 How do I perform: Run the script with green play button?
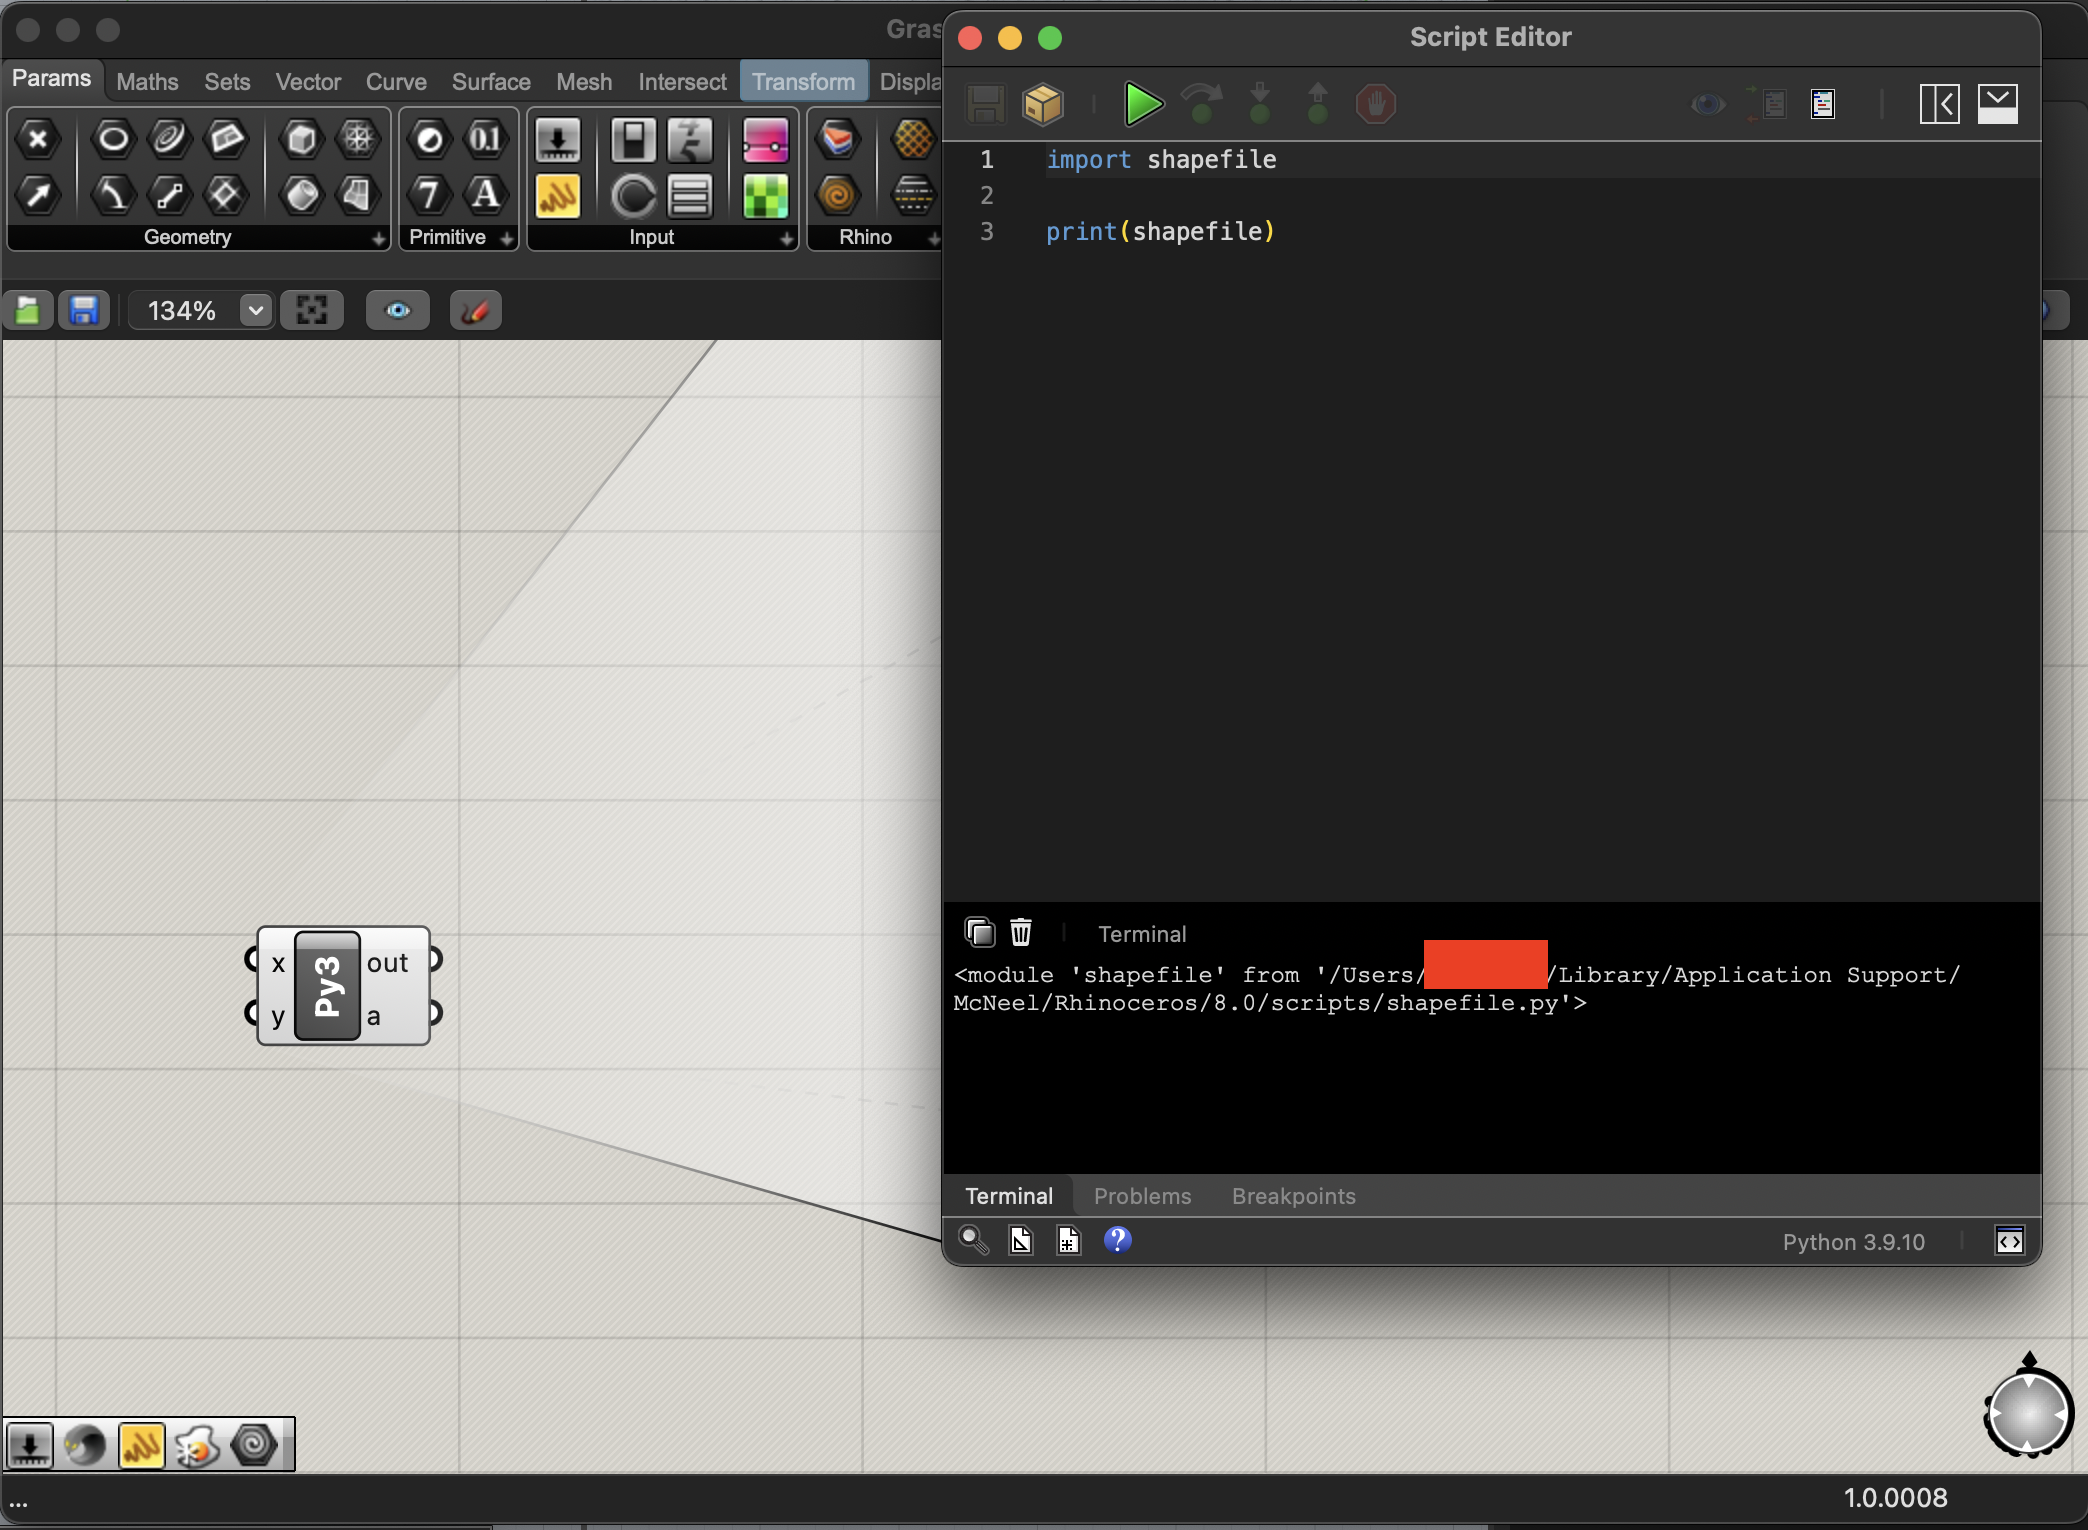(x=1142, y=104)
